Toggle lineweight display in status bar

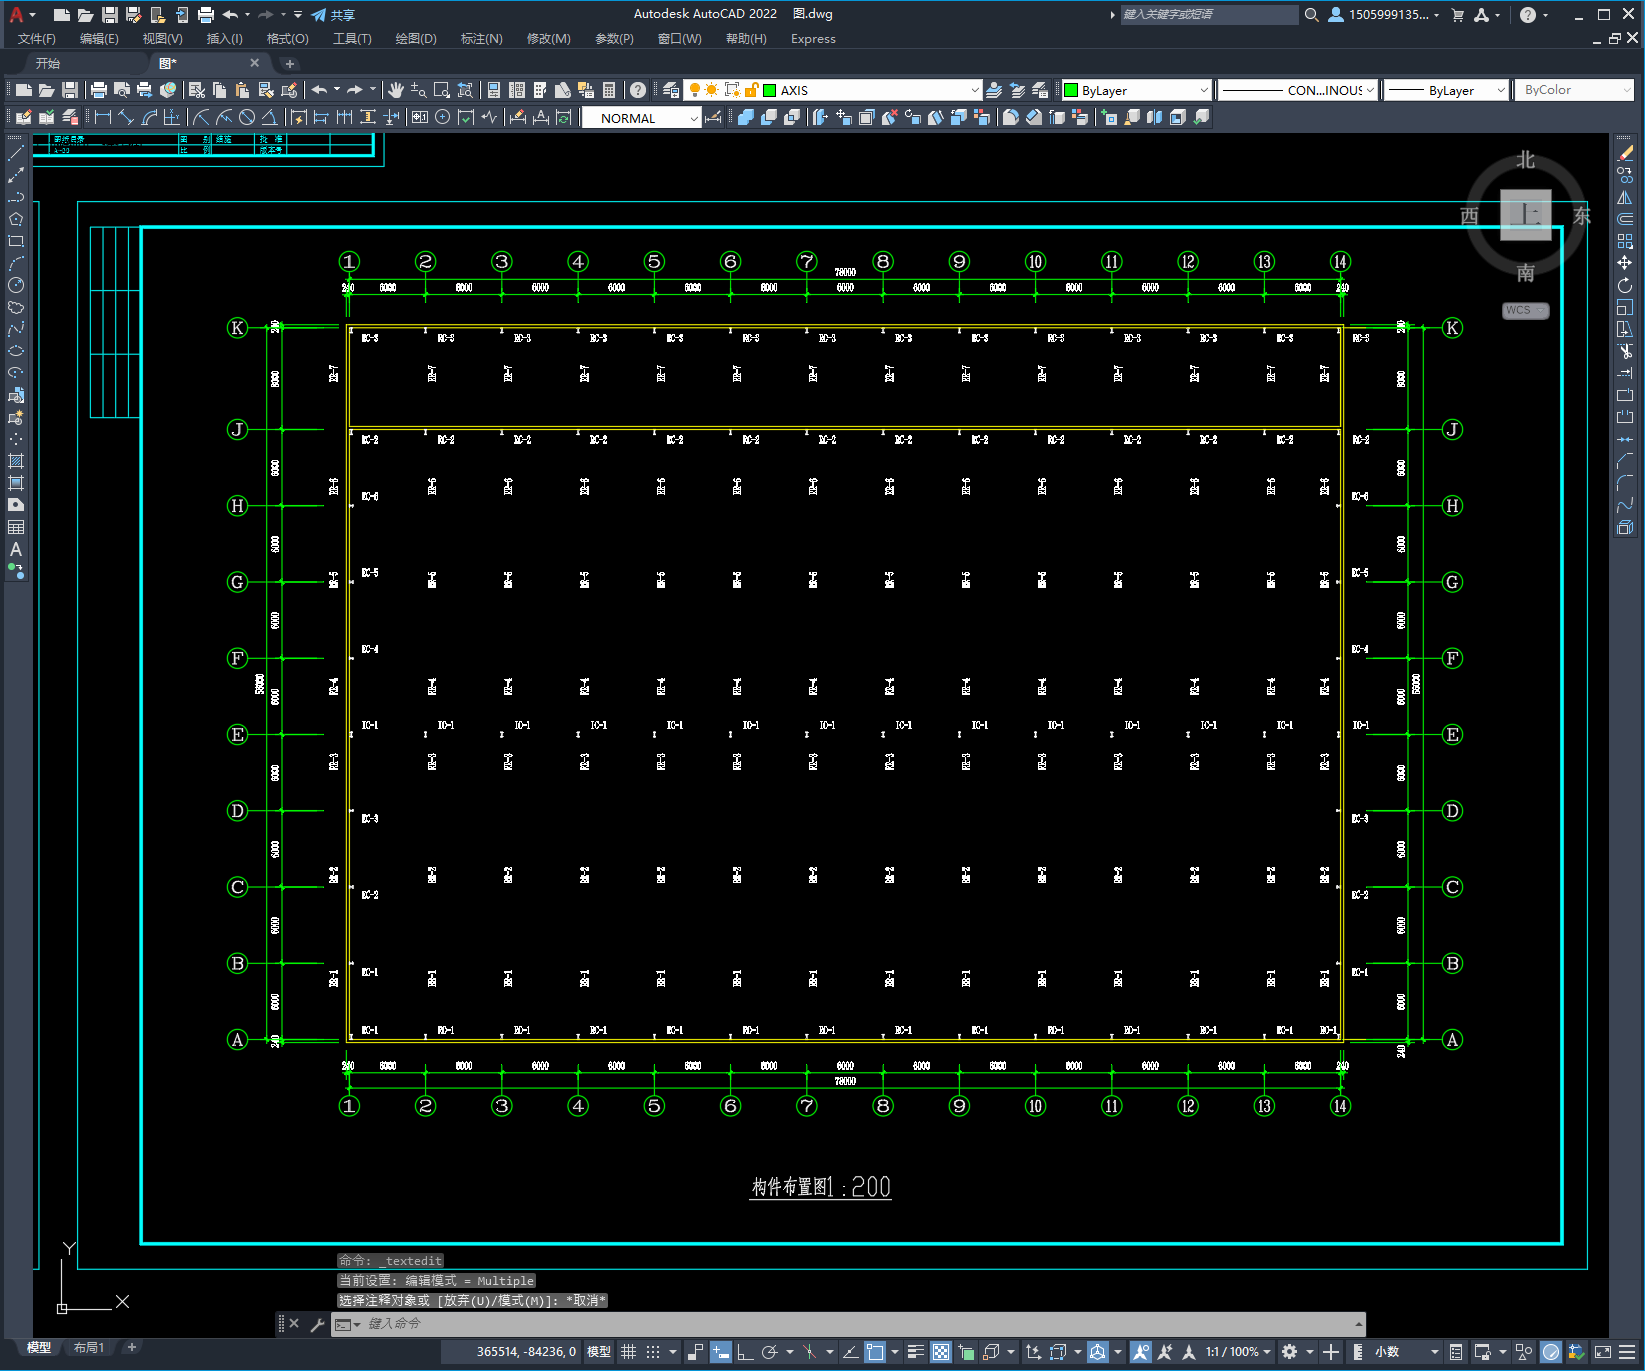[x=915, y=1352]
